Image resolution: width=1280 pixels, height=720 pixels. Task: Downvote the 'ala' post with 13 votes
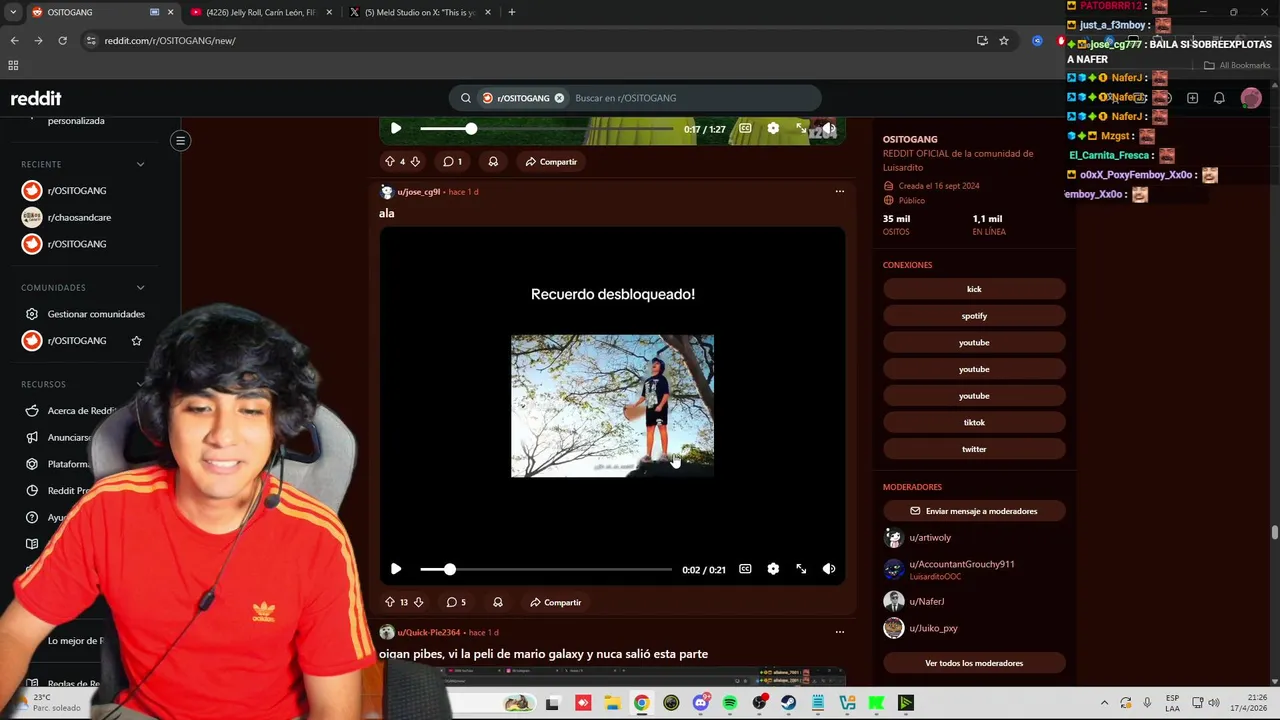click(x=418, y=602)
